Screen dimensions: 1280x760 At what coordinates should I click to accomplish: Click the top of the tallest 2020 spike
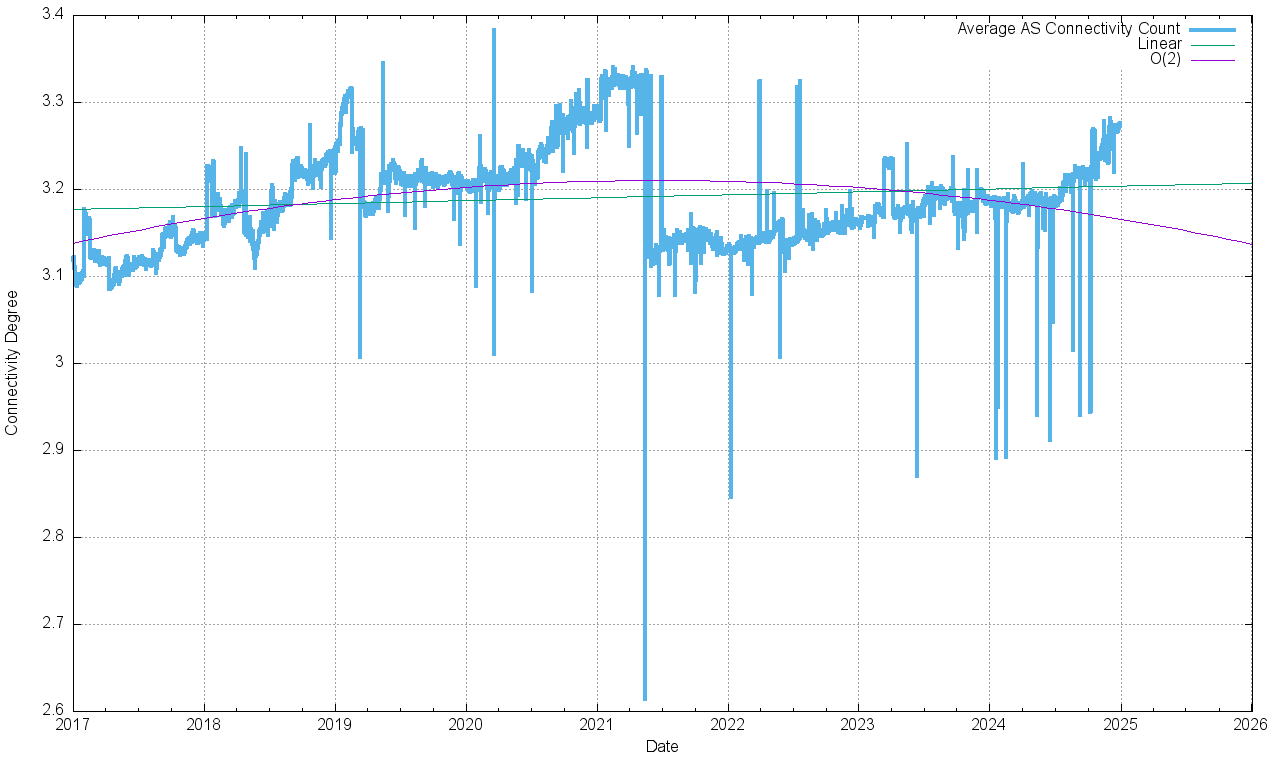[493, 30]
